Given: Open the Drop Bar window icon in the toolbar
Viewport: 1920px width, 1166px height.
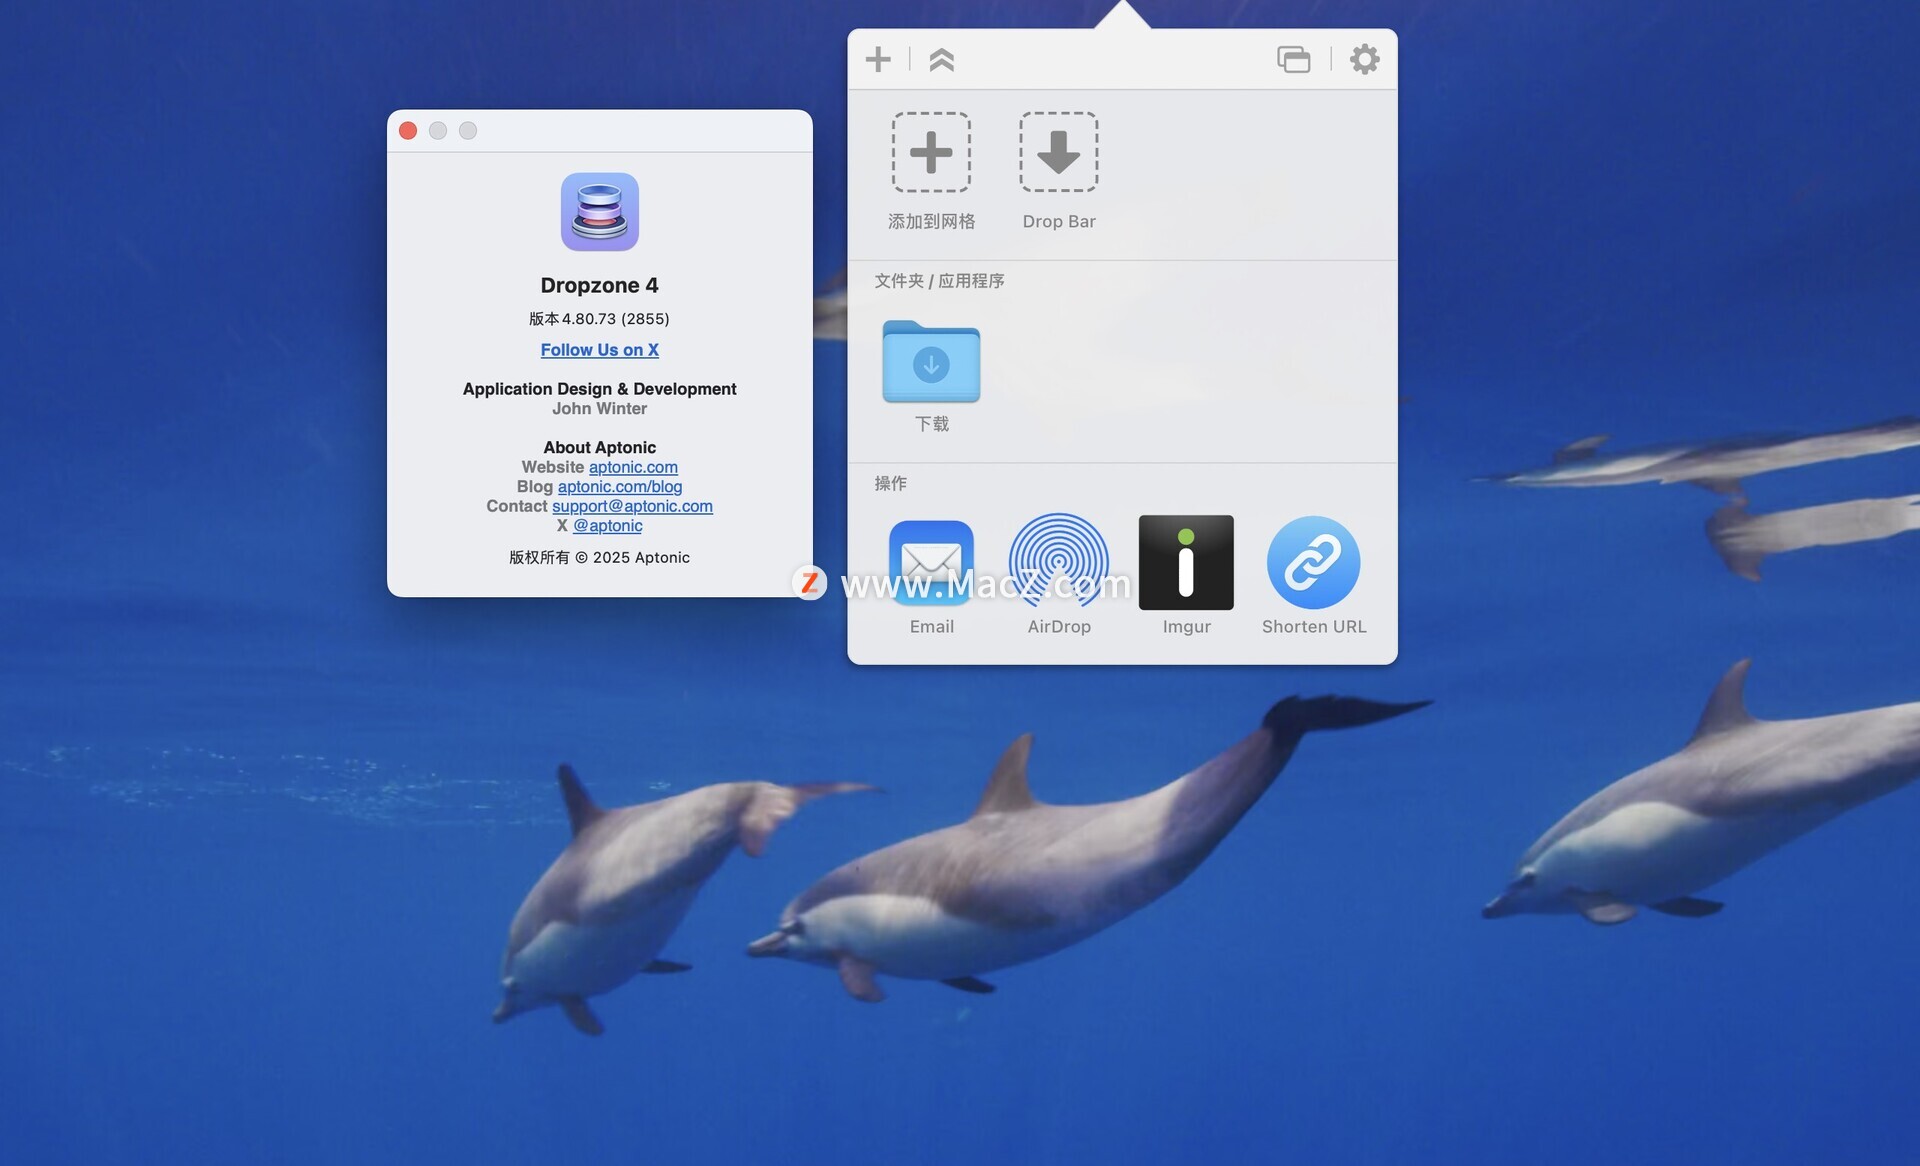Looking at the screenshot, I should 1293,59.
